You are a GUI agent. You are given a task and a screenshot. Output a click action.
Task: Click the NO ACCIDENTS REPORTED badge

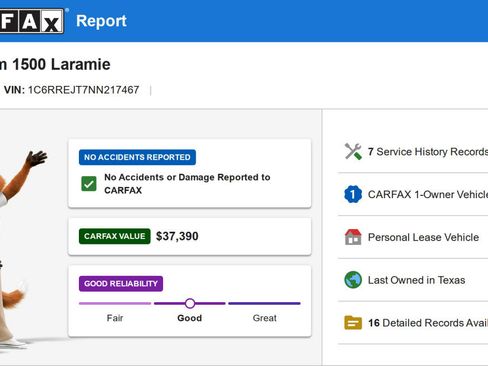pos(137,157)
